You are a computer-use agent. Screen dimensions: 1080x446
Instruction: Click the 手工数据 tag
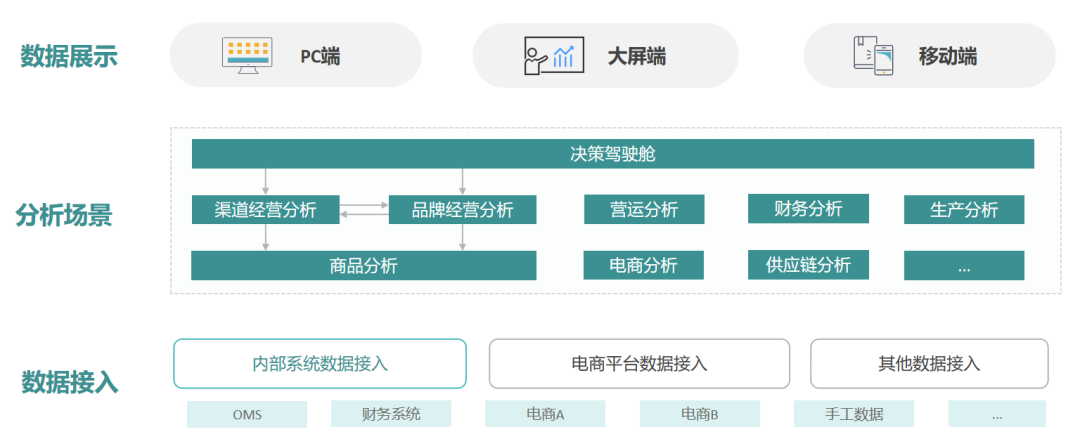tap(853, 414)
